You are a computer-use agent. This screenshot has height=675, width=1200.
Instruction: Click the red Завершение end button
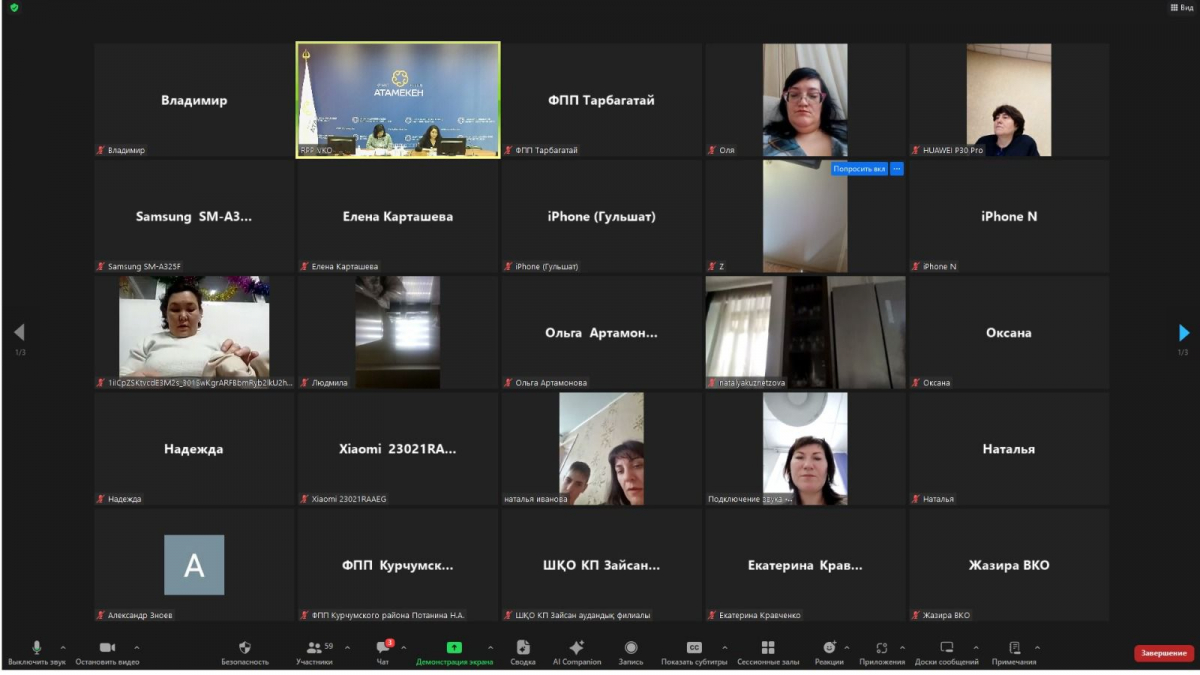tap(1164, 653)
